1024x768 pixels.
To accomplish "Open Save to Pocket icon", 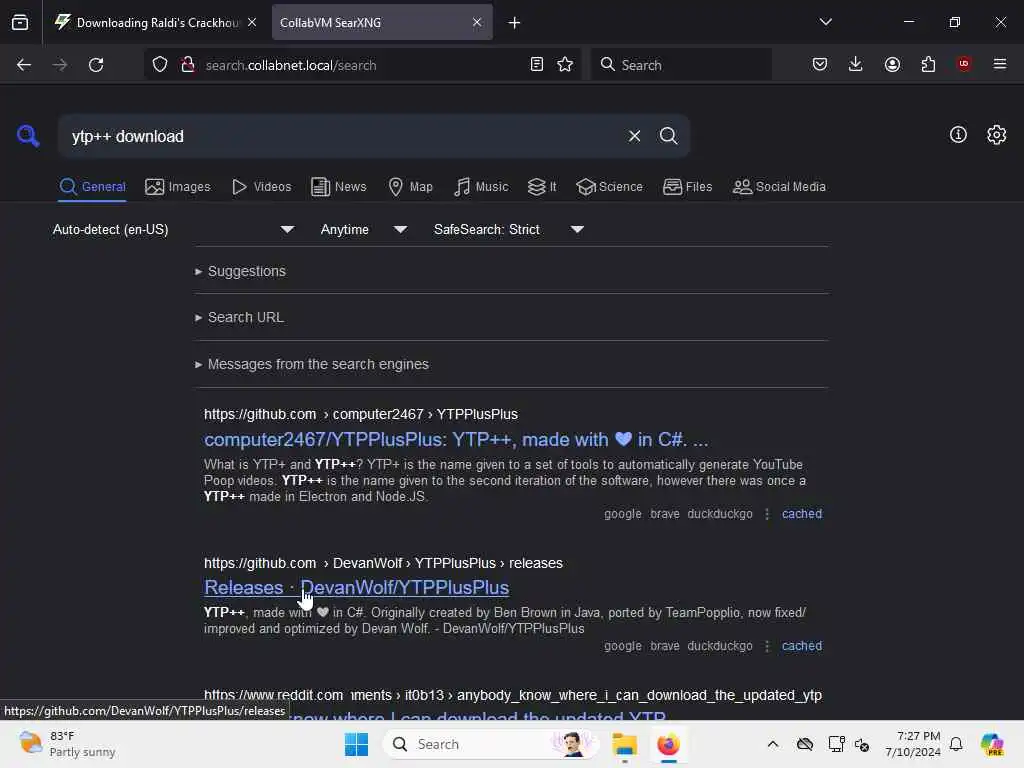I will [820, 64].
